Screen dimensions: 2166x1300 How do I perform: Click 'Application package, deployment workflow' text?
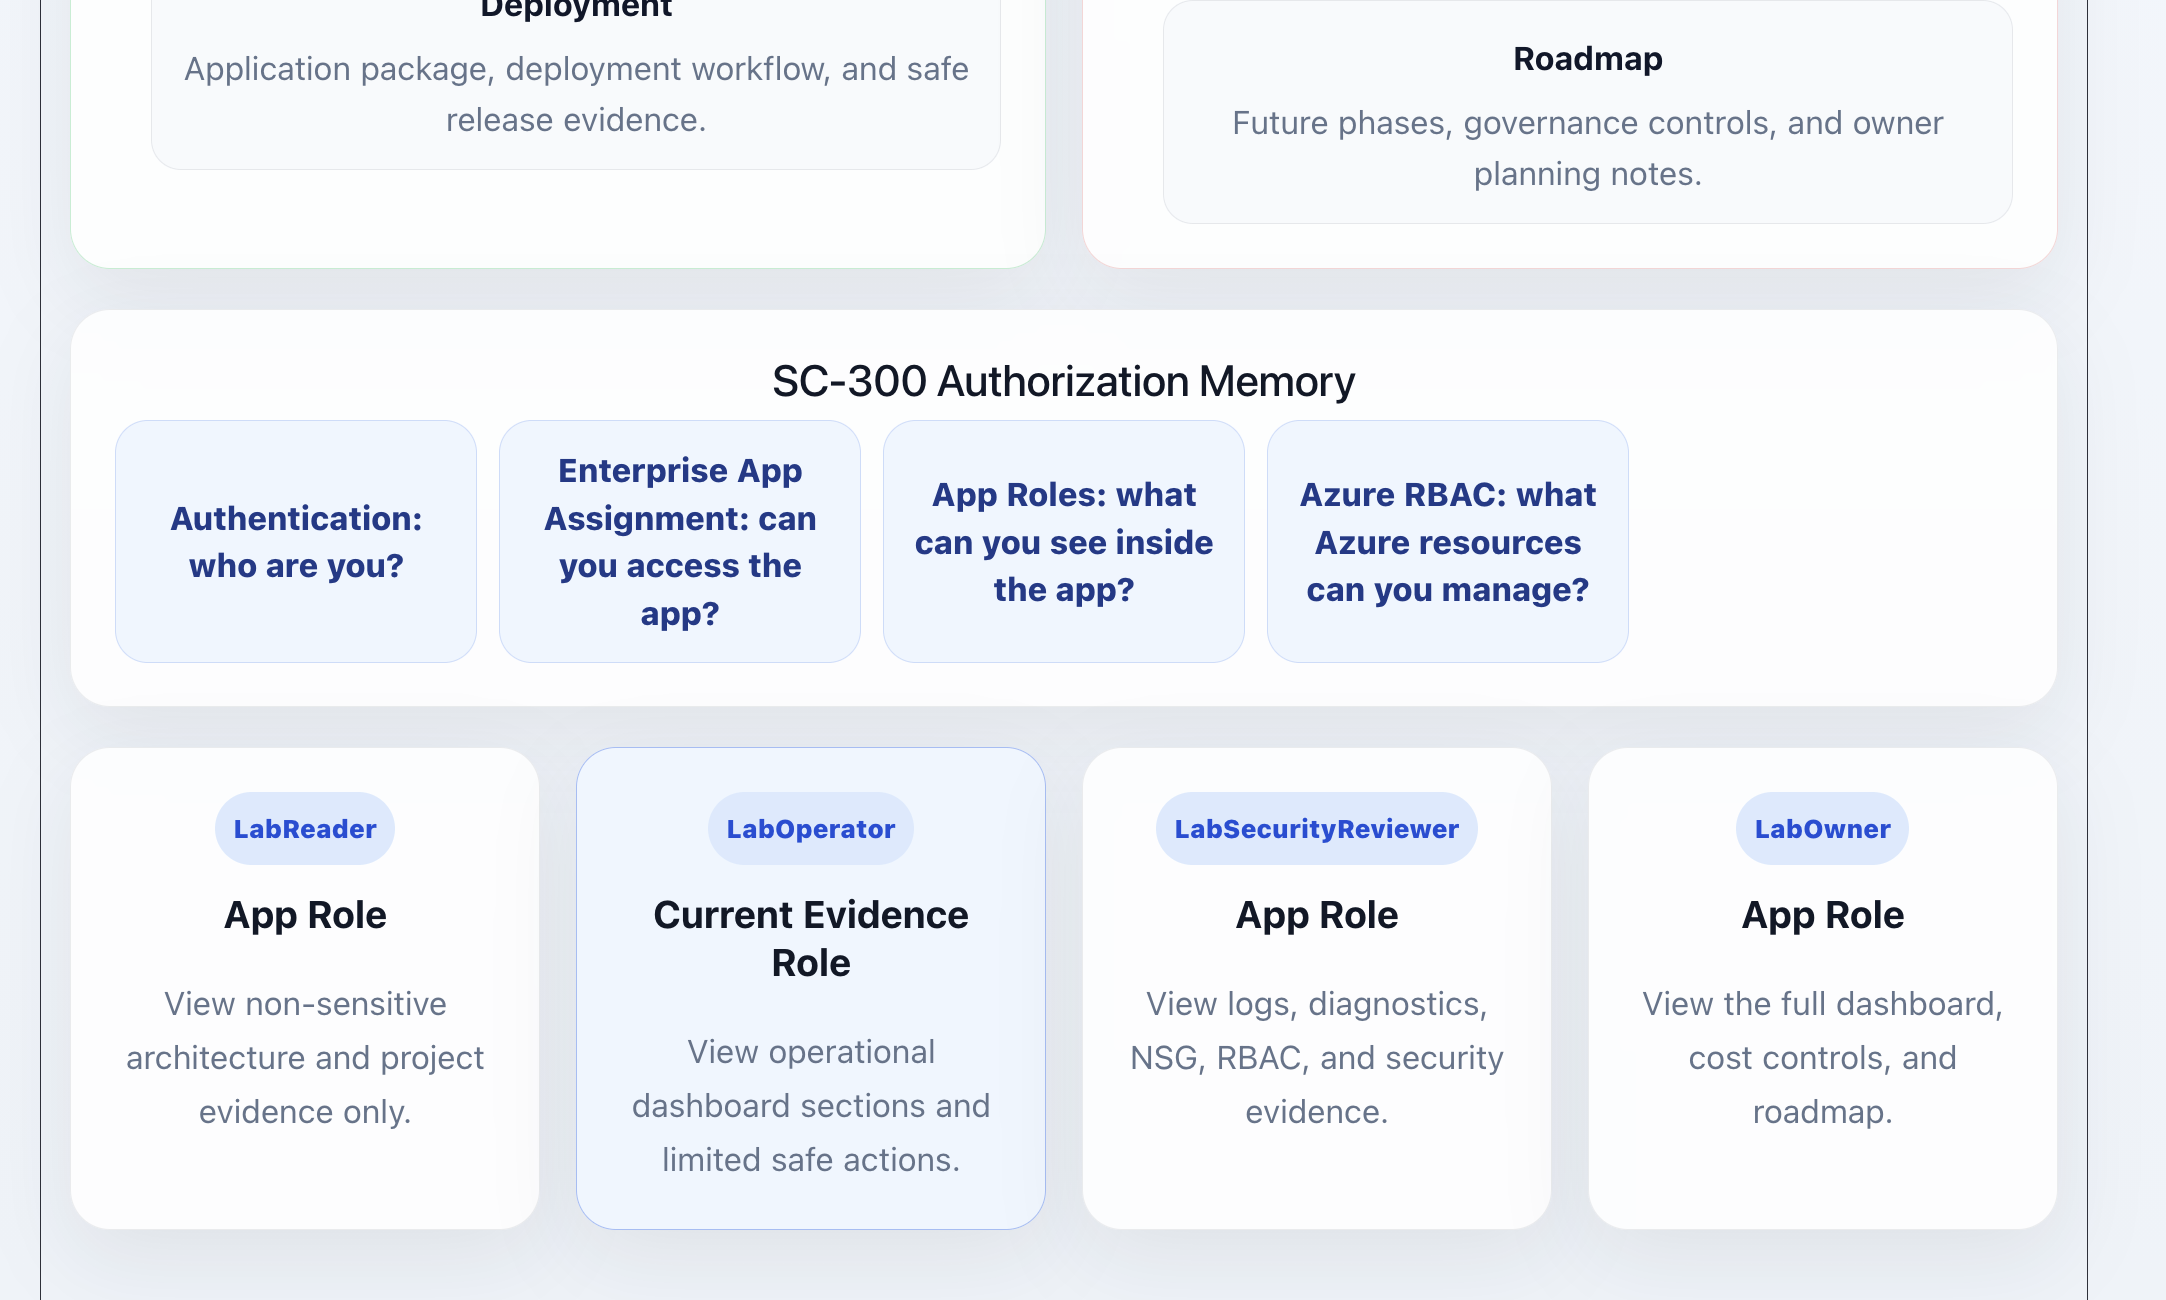576,94
